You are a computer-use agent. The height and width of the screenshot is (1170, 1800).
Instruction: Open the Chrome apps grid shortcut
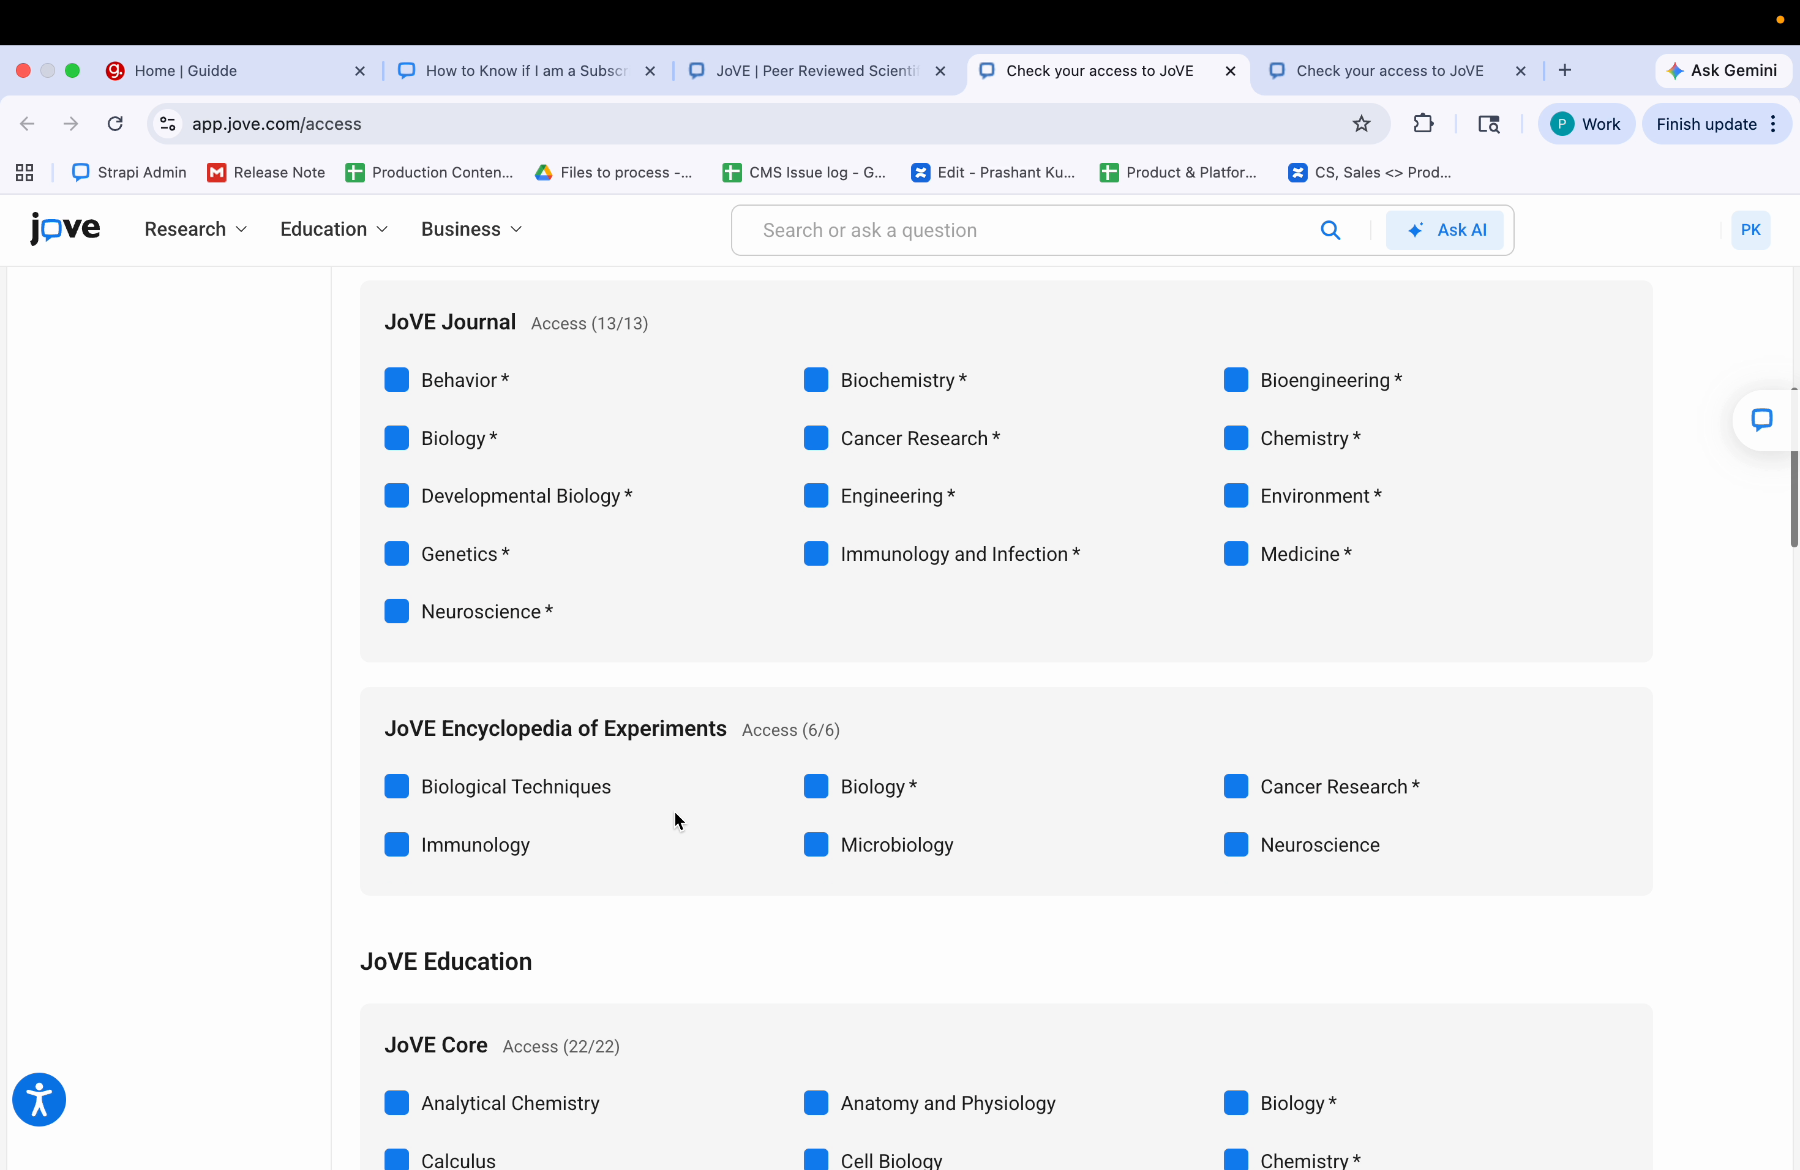point(25,173)
